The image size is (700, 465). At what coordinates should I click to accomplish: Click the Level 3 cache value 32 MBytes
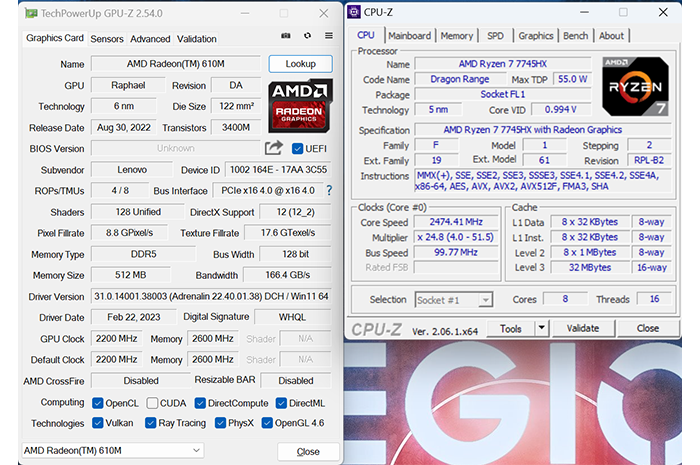point(590,267)
